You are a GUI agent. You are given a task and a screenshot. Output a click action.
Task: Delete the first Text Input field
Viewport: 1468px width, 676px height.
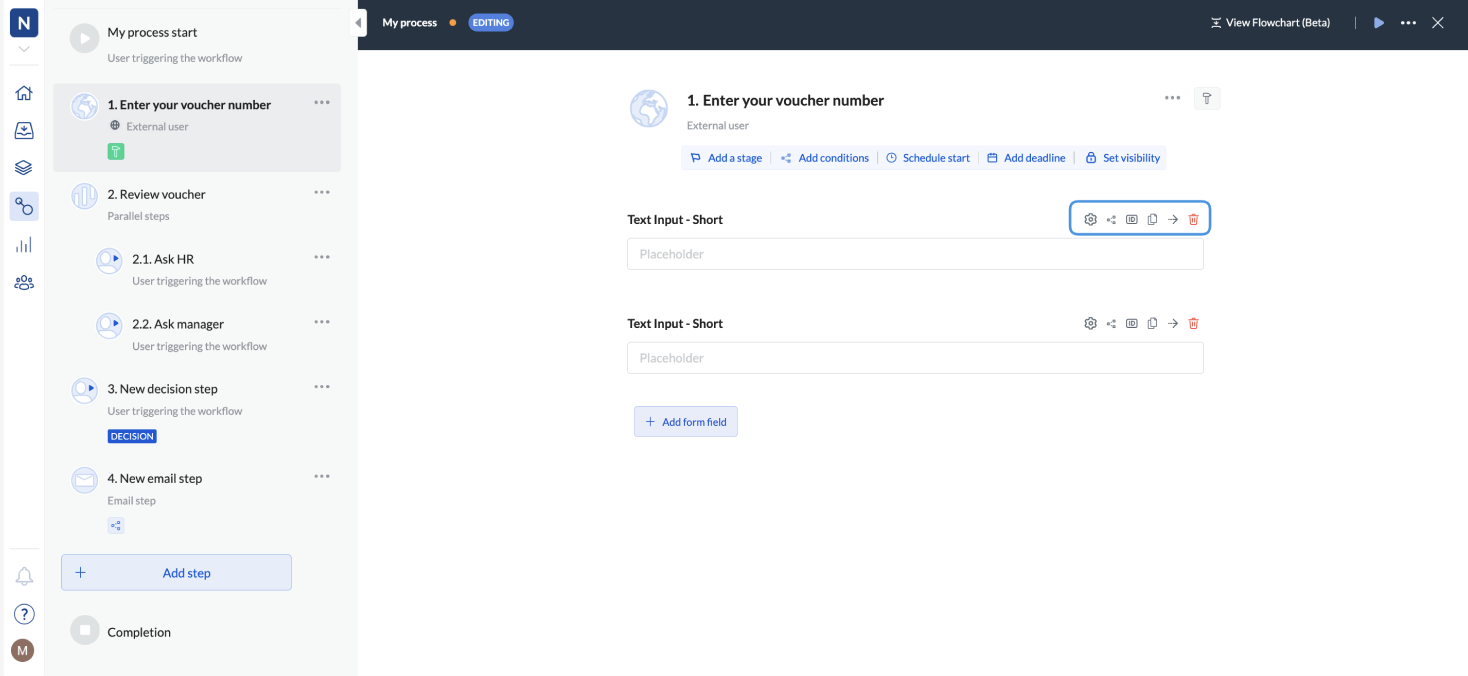tap(1193, 219)
